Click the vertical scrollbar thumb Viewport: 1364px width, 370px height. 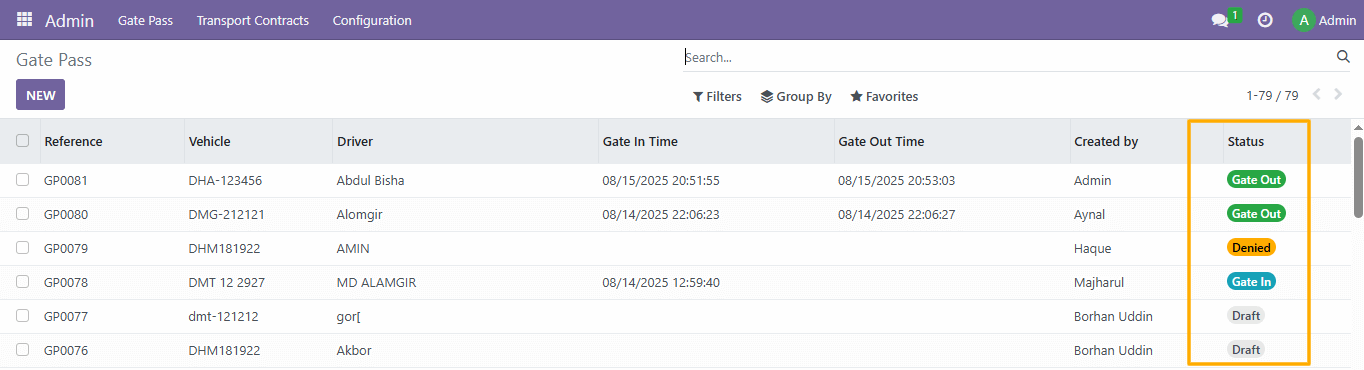1358,176
